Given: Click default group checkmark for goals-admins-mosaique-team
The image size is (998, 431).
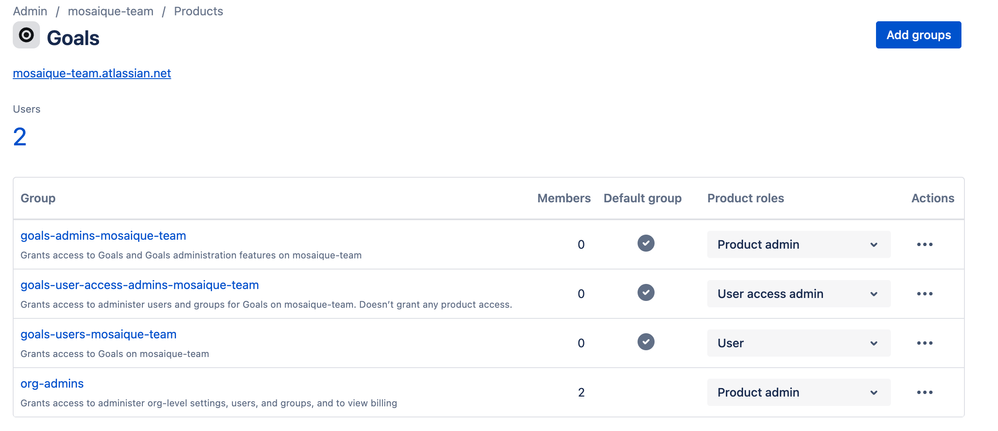Looking at the screenshot, I should [x=646, y=243].
